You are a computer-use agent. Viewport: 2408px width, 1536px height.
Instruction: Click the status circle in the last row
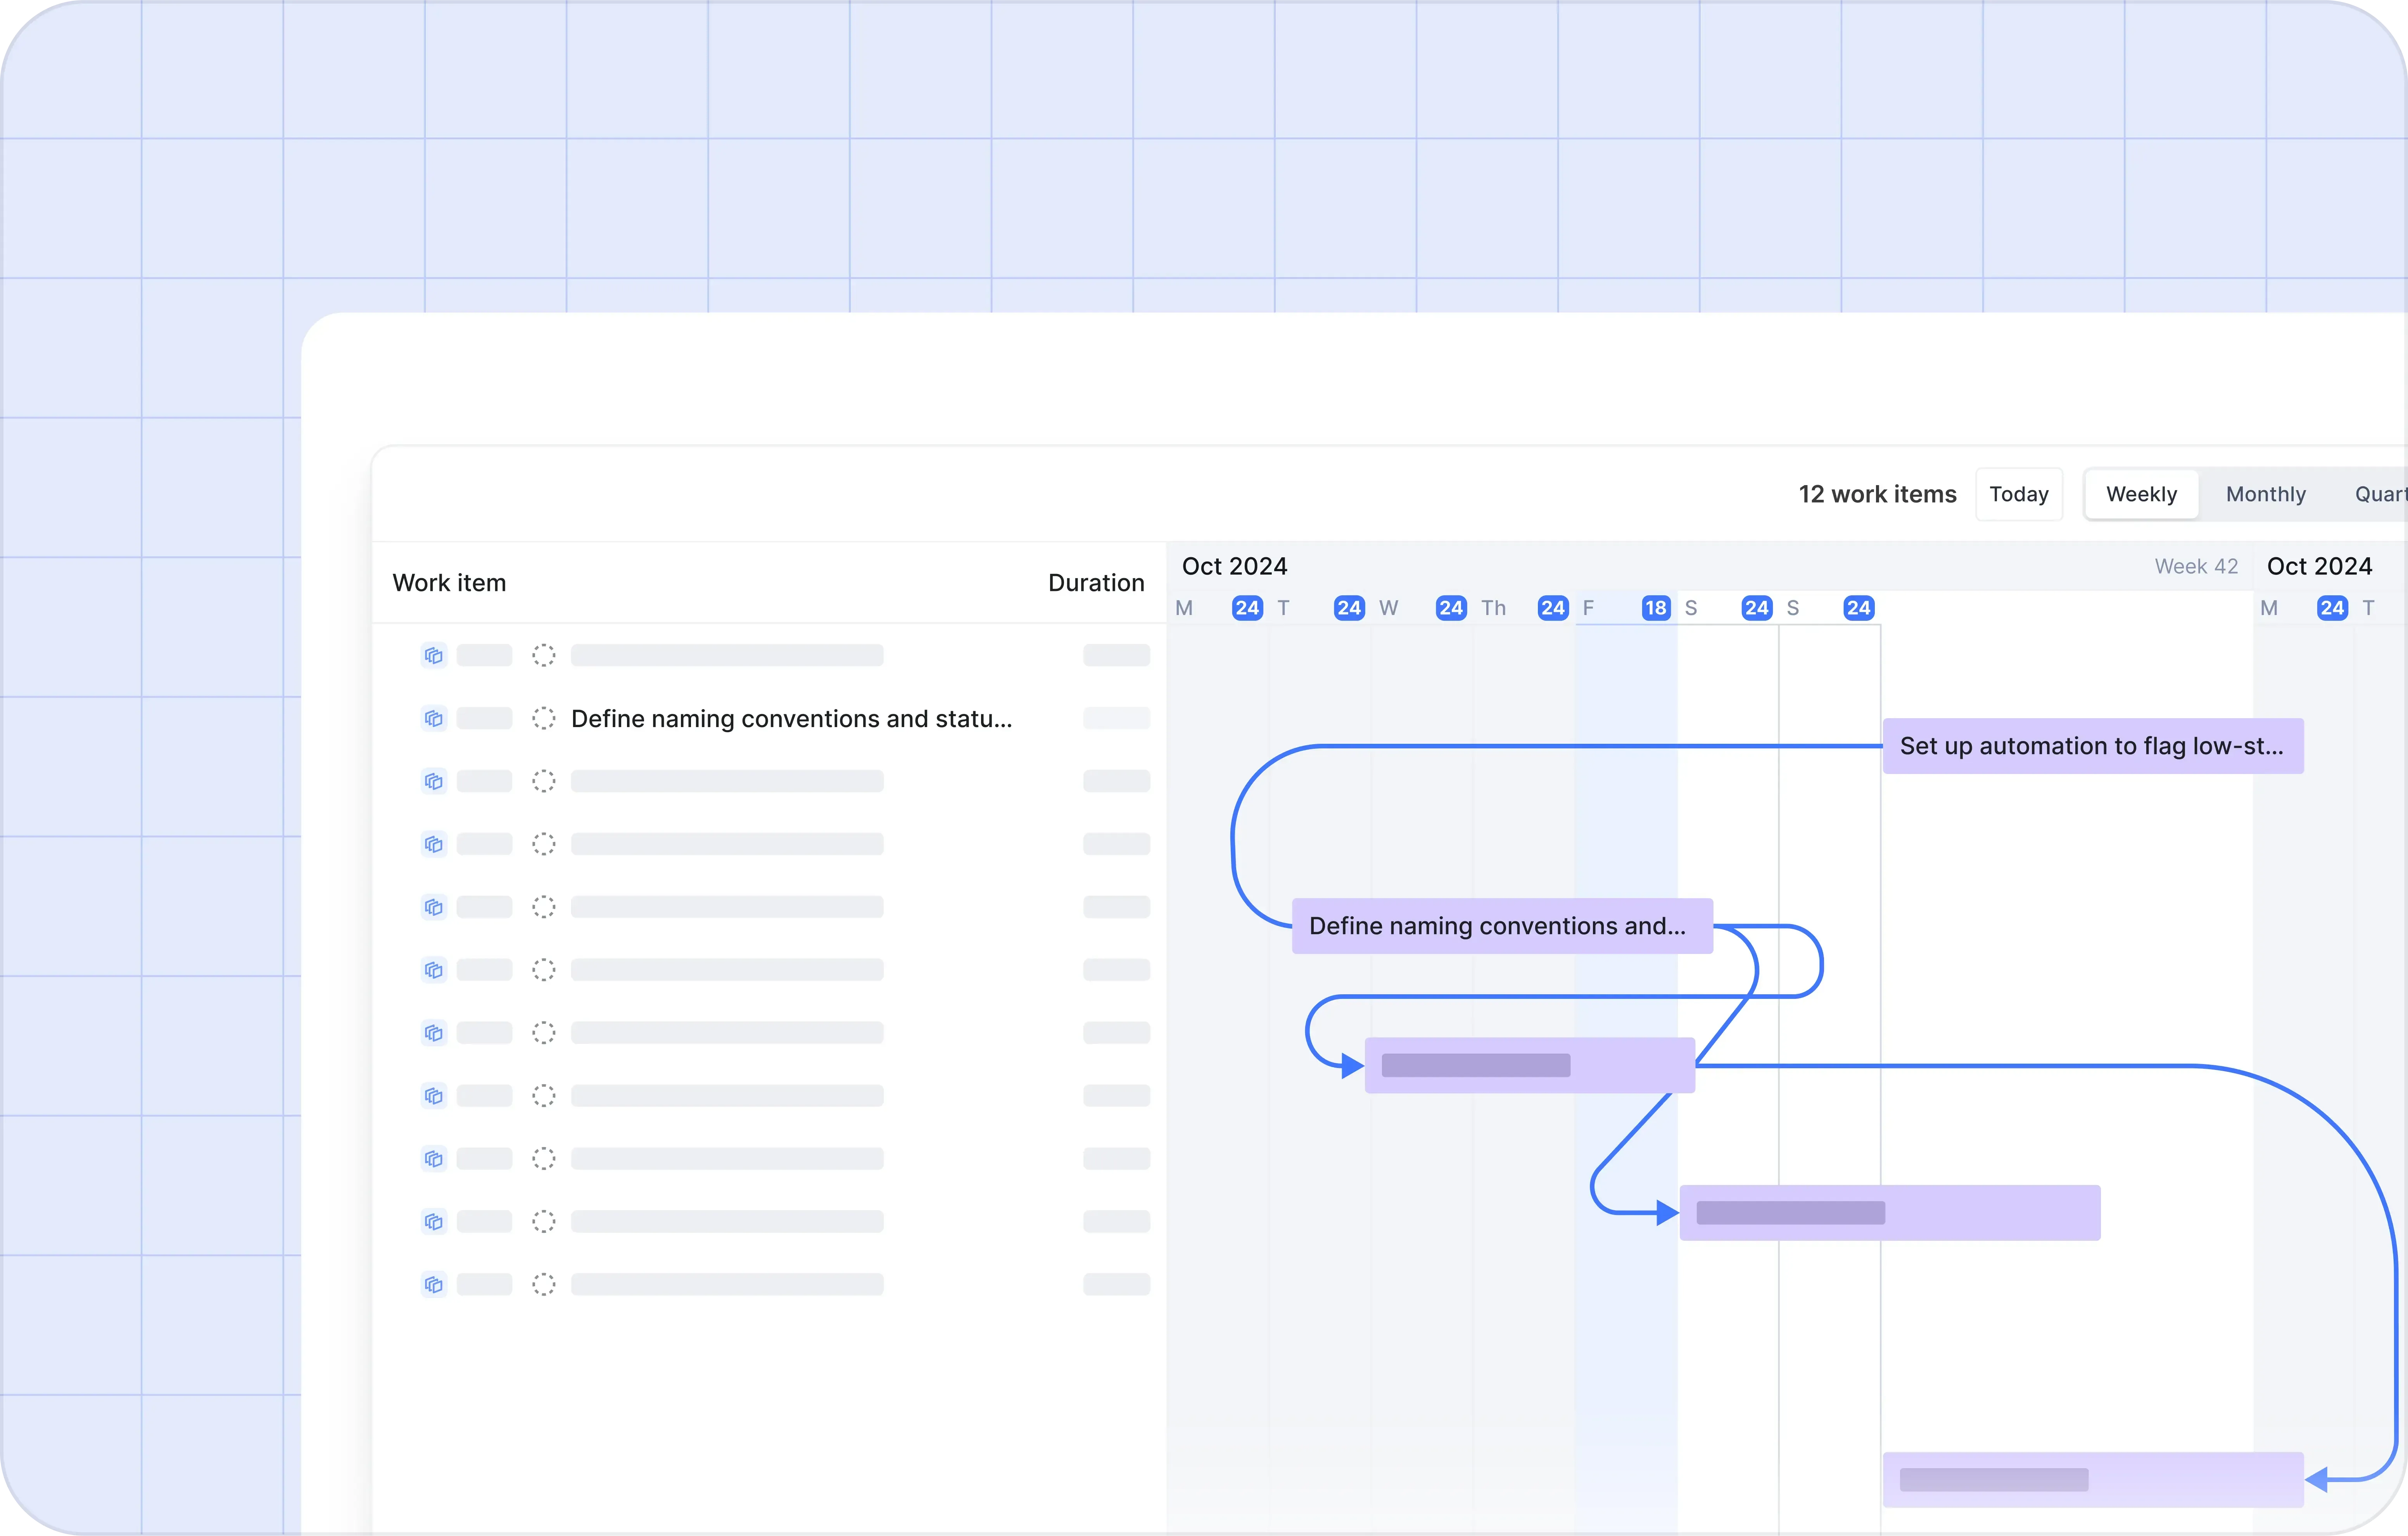click(543, 1284)
